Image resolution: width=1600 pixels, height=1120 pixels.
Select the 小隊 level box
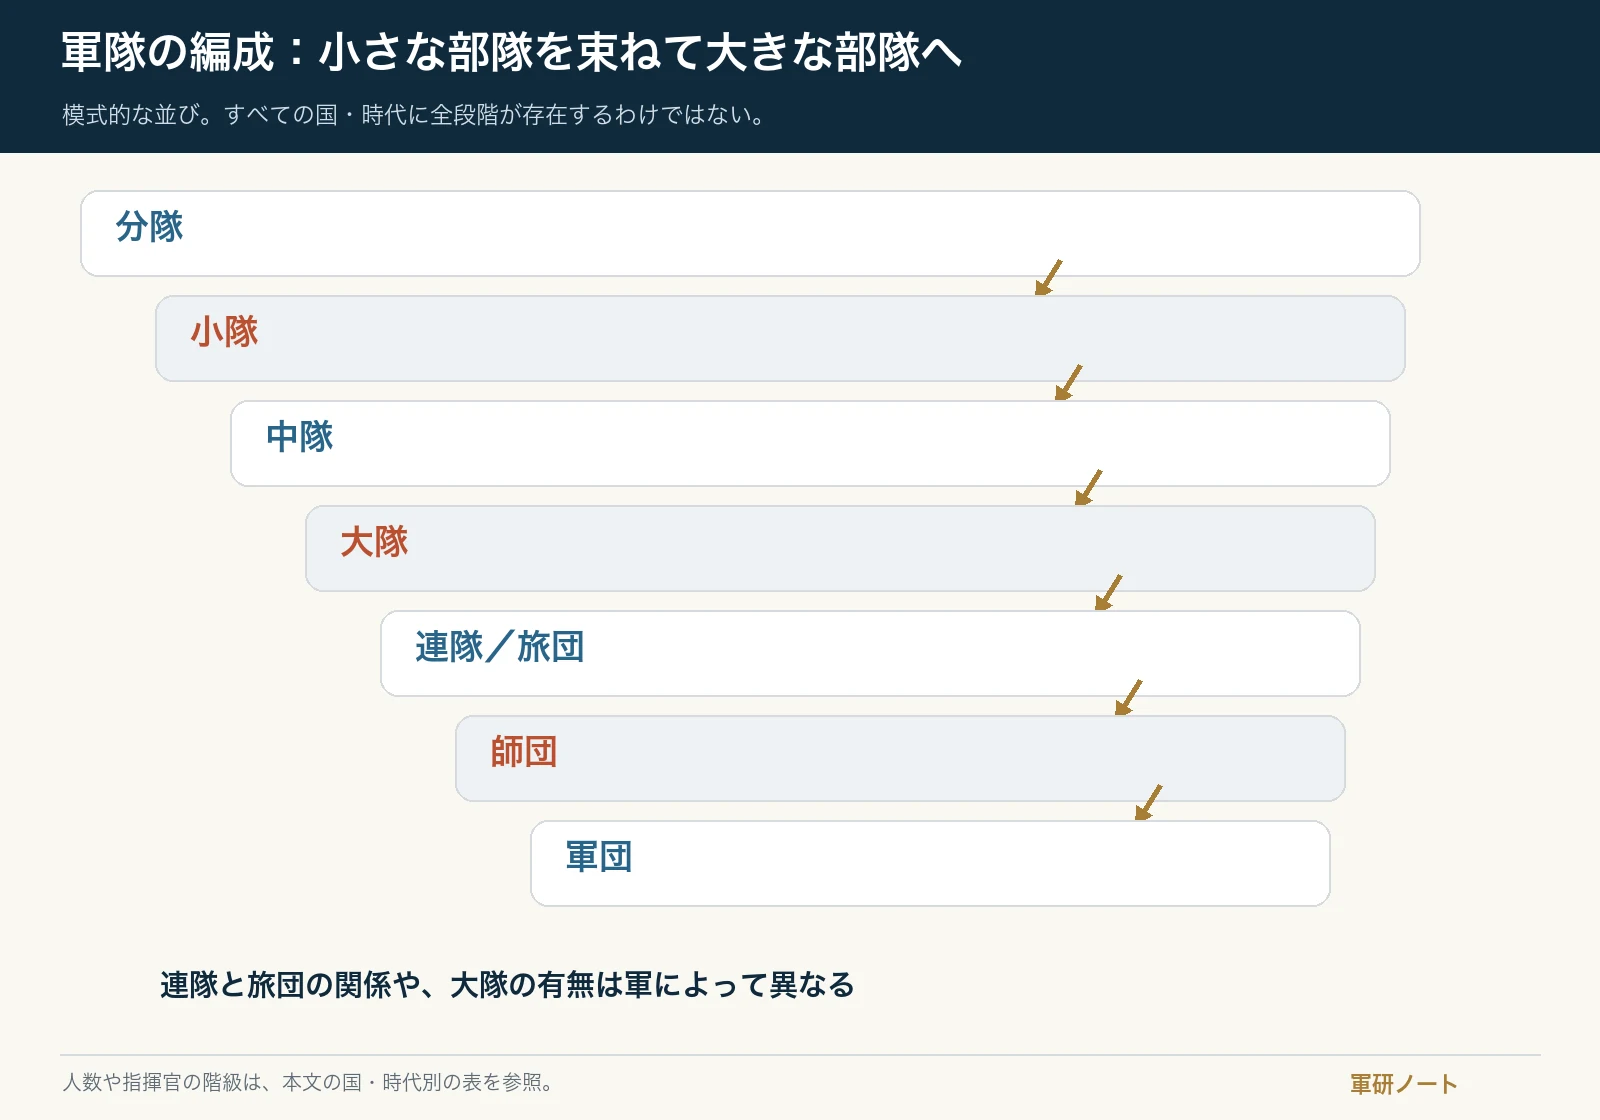pos(780,338)
